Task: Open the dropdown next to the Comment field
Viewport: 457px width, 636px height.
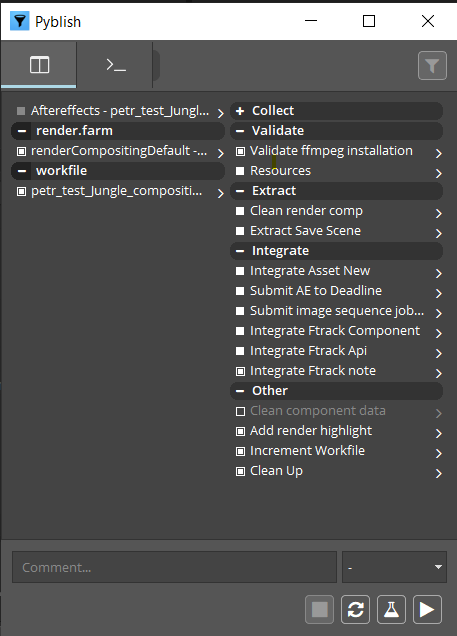Action: tap(394, 567)
